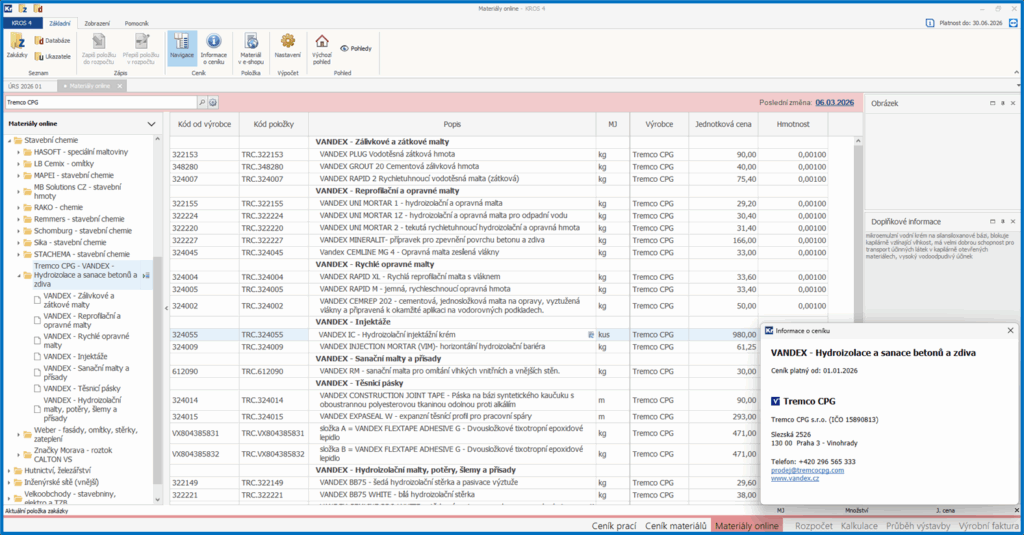Collapse the Stavební chemie tree node
The image size is (1024, 535).
tap(8, 140)
